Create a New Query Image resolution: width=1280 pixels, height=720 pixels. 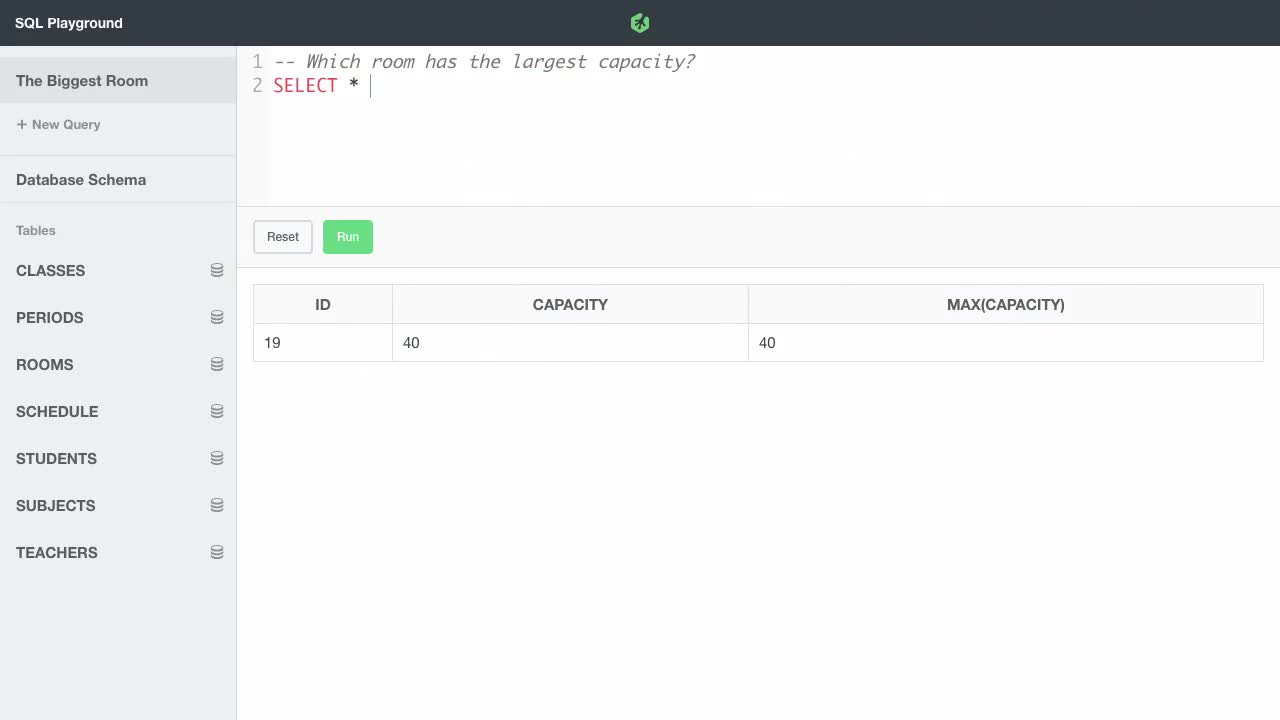tap(57, 124)
